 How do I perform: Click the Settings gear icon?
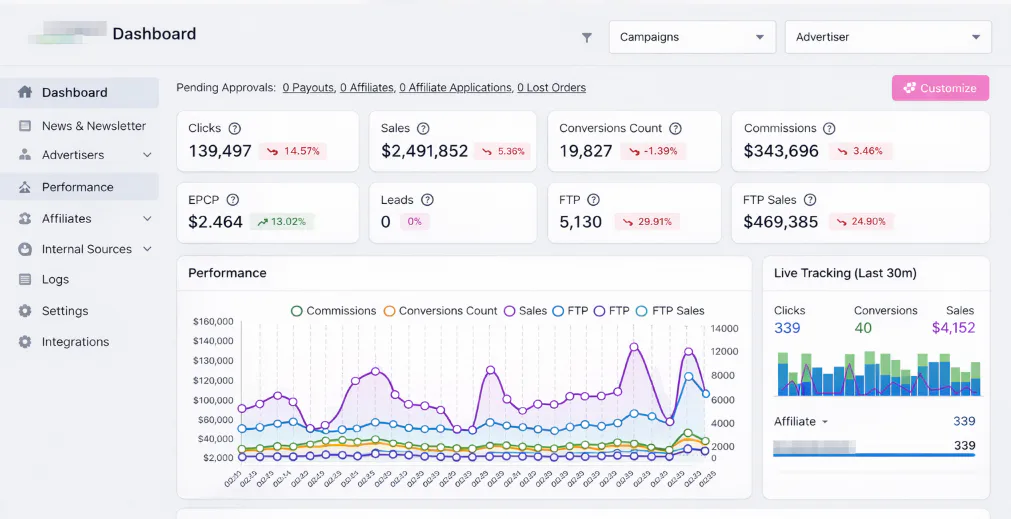(25, 311)
